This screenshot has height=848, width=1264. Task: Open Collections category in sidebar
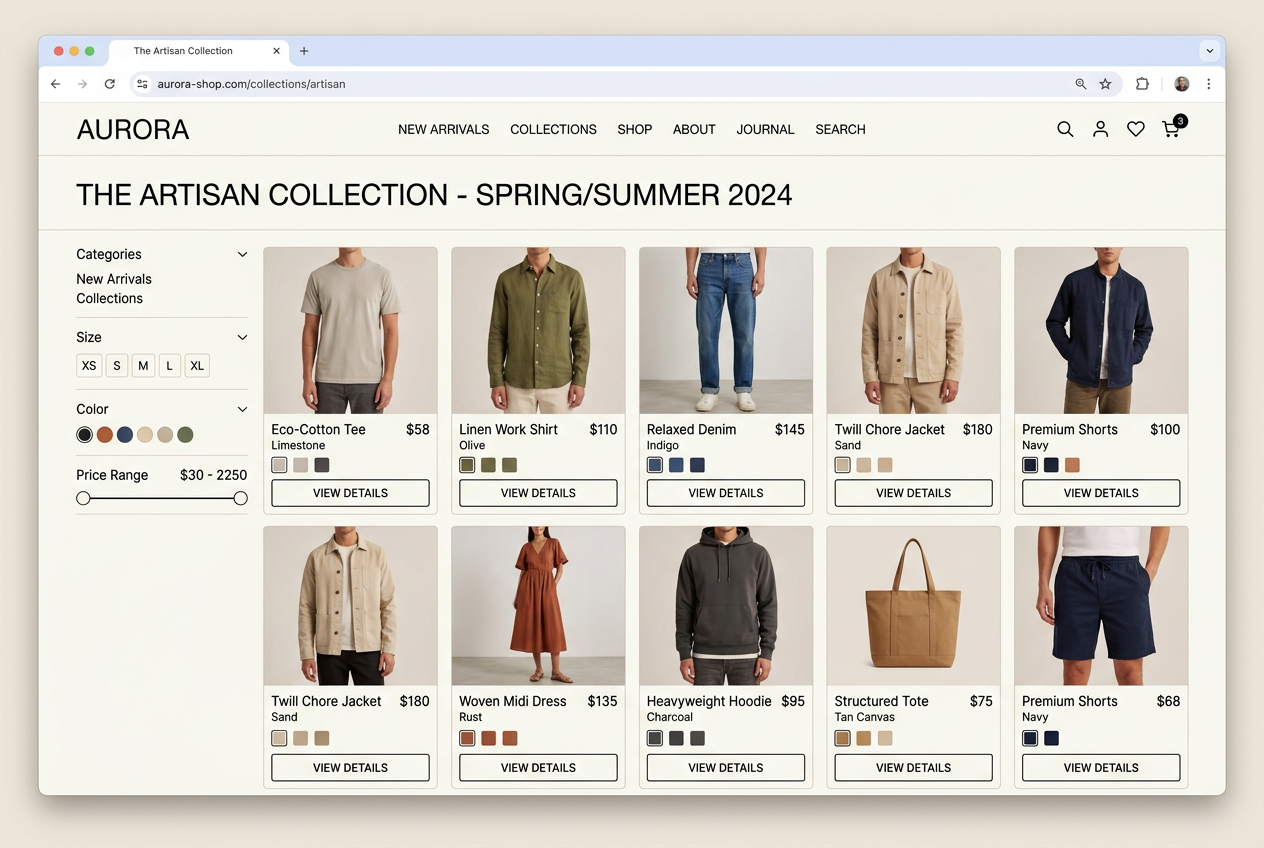point(110,298)
